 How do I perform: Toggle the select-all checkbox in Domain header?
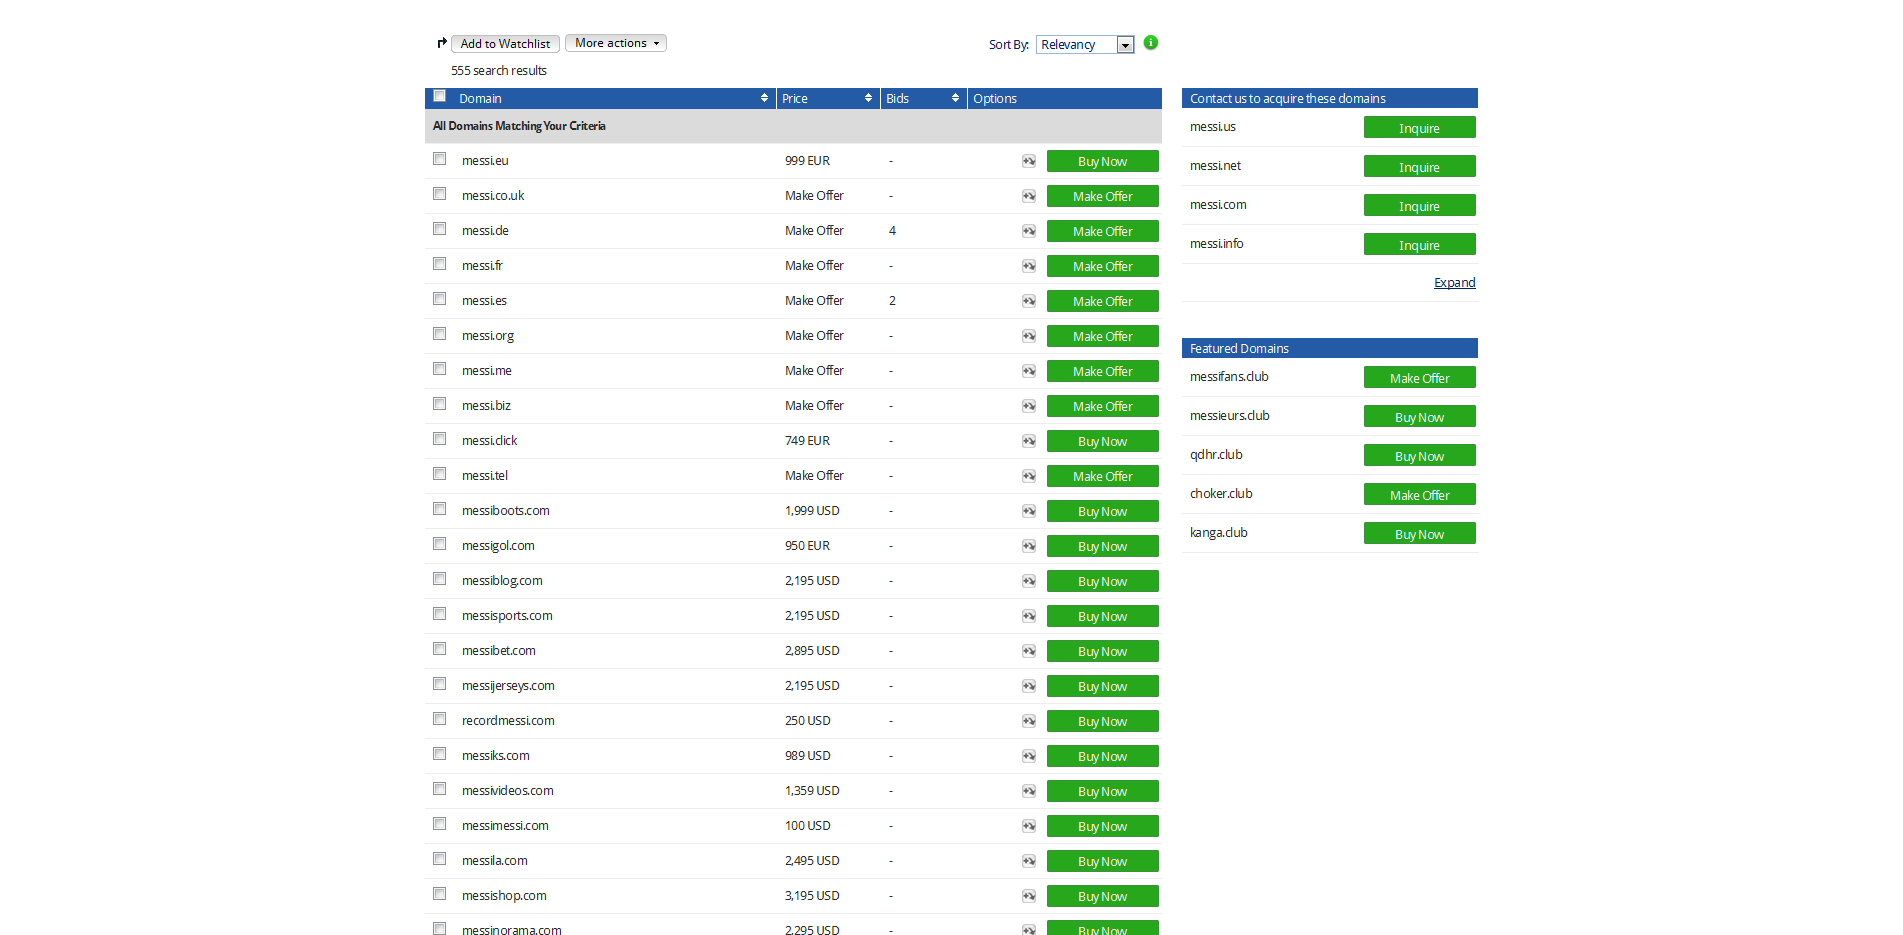439,96
